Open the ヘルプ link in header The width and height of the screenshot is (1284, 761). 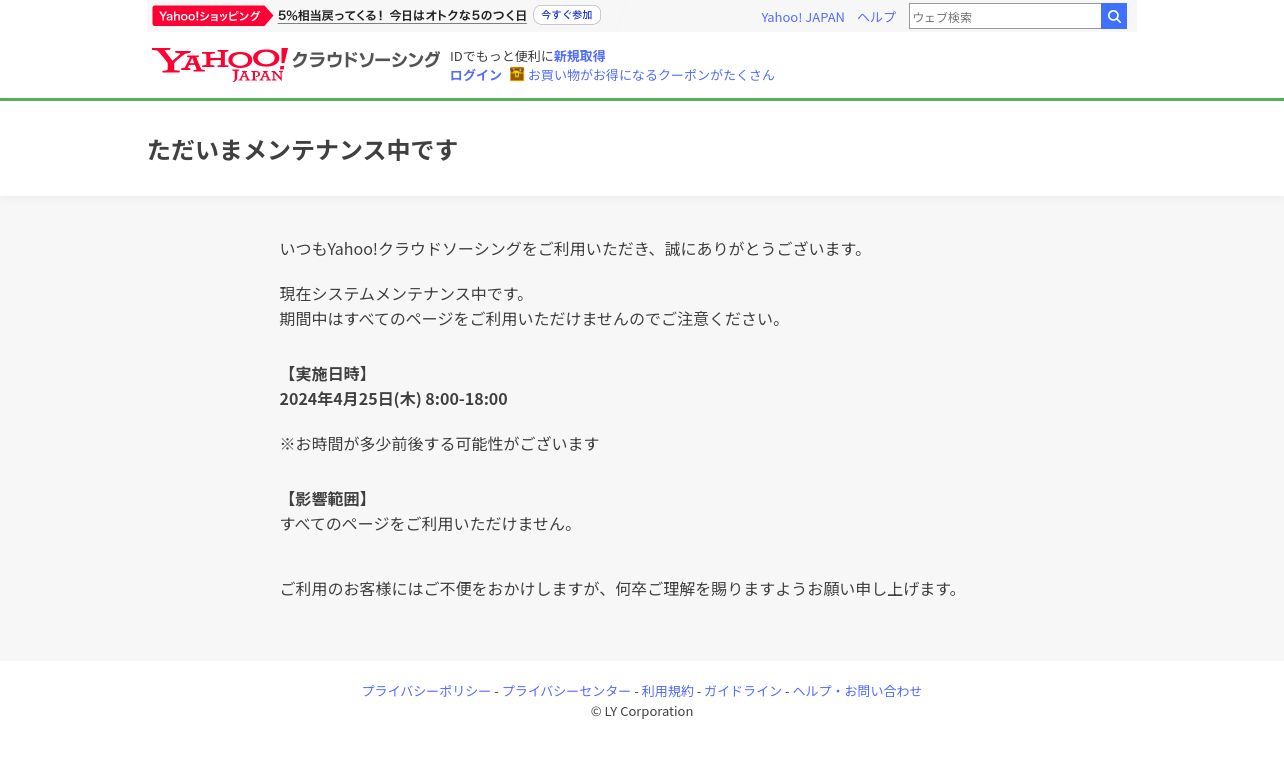pyautogui.click(x=876, y=17)
